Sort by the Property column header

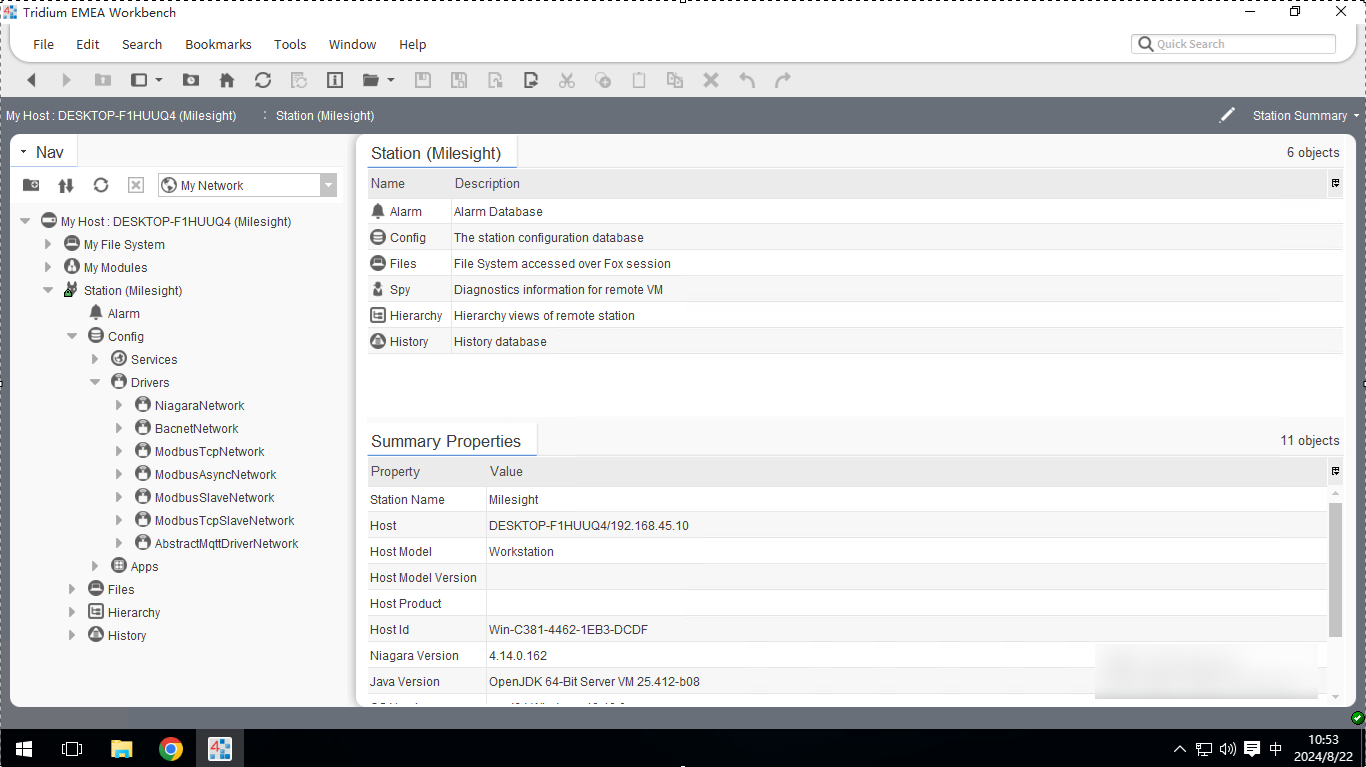pos(427,471)
